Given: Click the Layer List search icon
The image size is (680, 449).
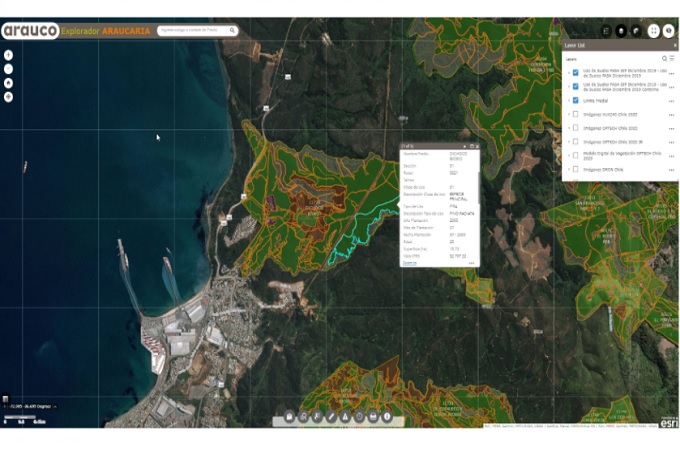Looking at the screenshot, I should coord(664,59).
